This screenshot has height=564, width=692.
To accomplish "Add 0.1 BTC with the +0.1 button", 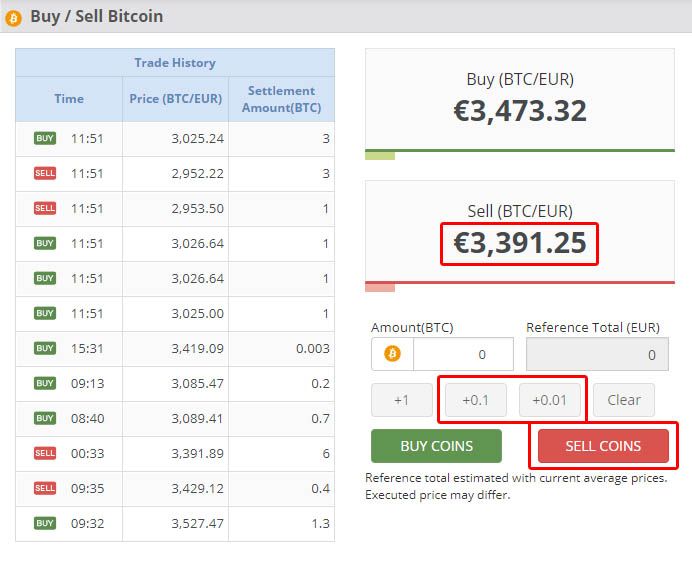I will coord(476,400).
